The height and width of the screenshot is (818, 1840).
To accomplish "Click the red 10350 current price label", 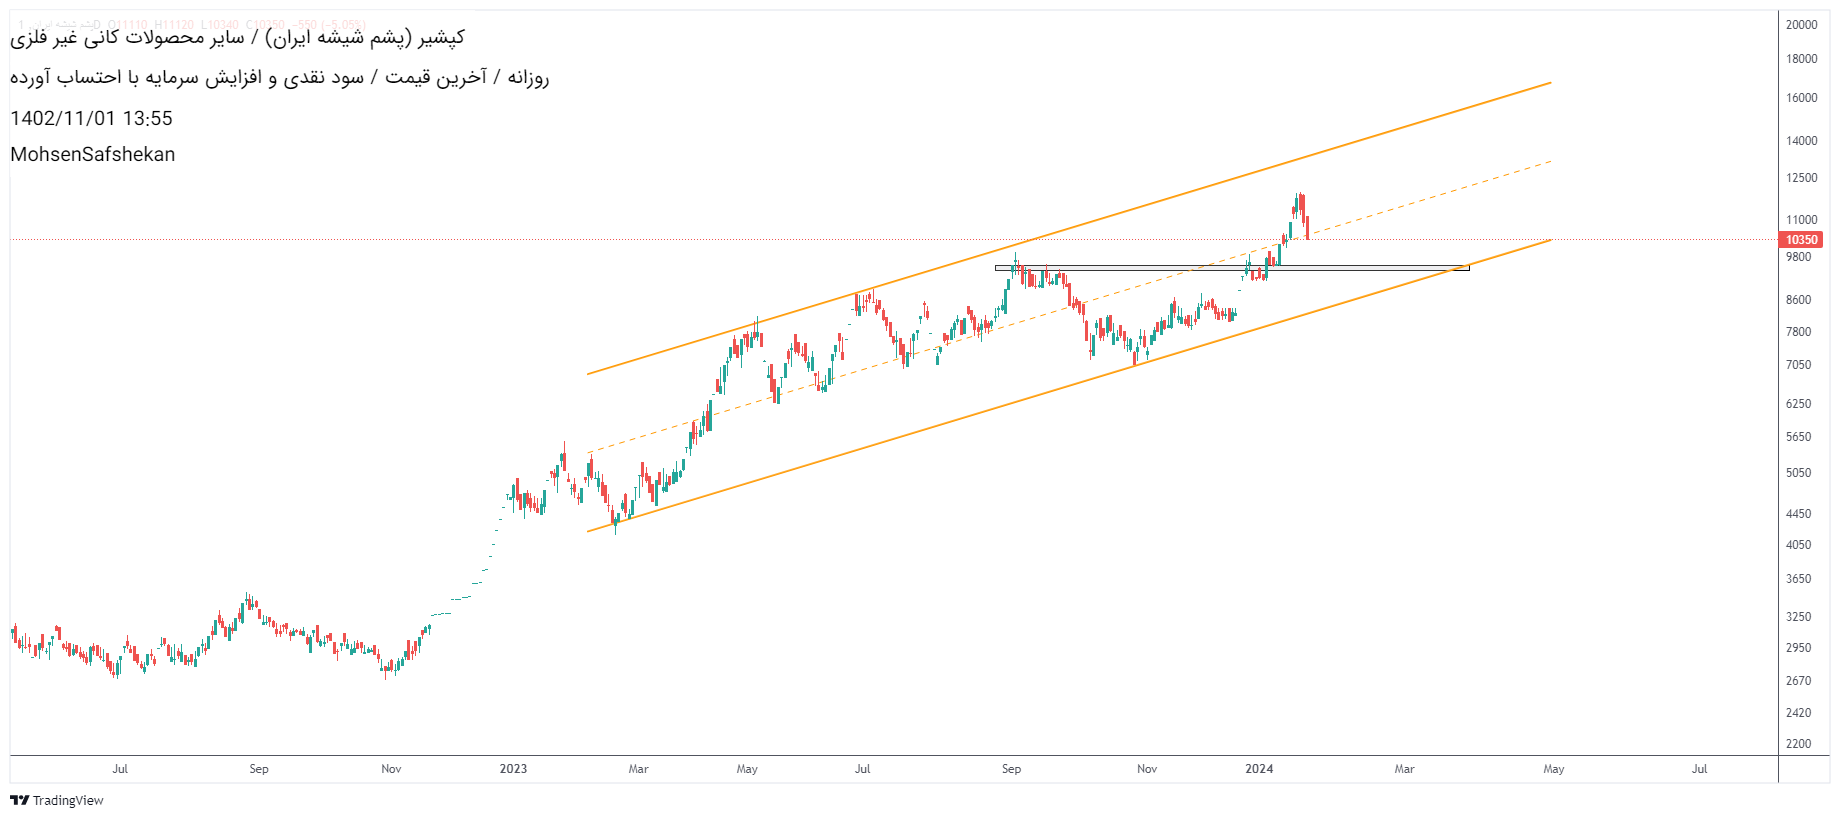I will point(1801,240).
